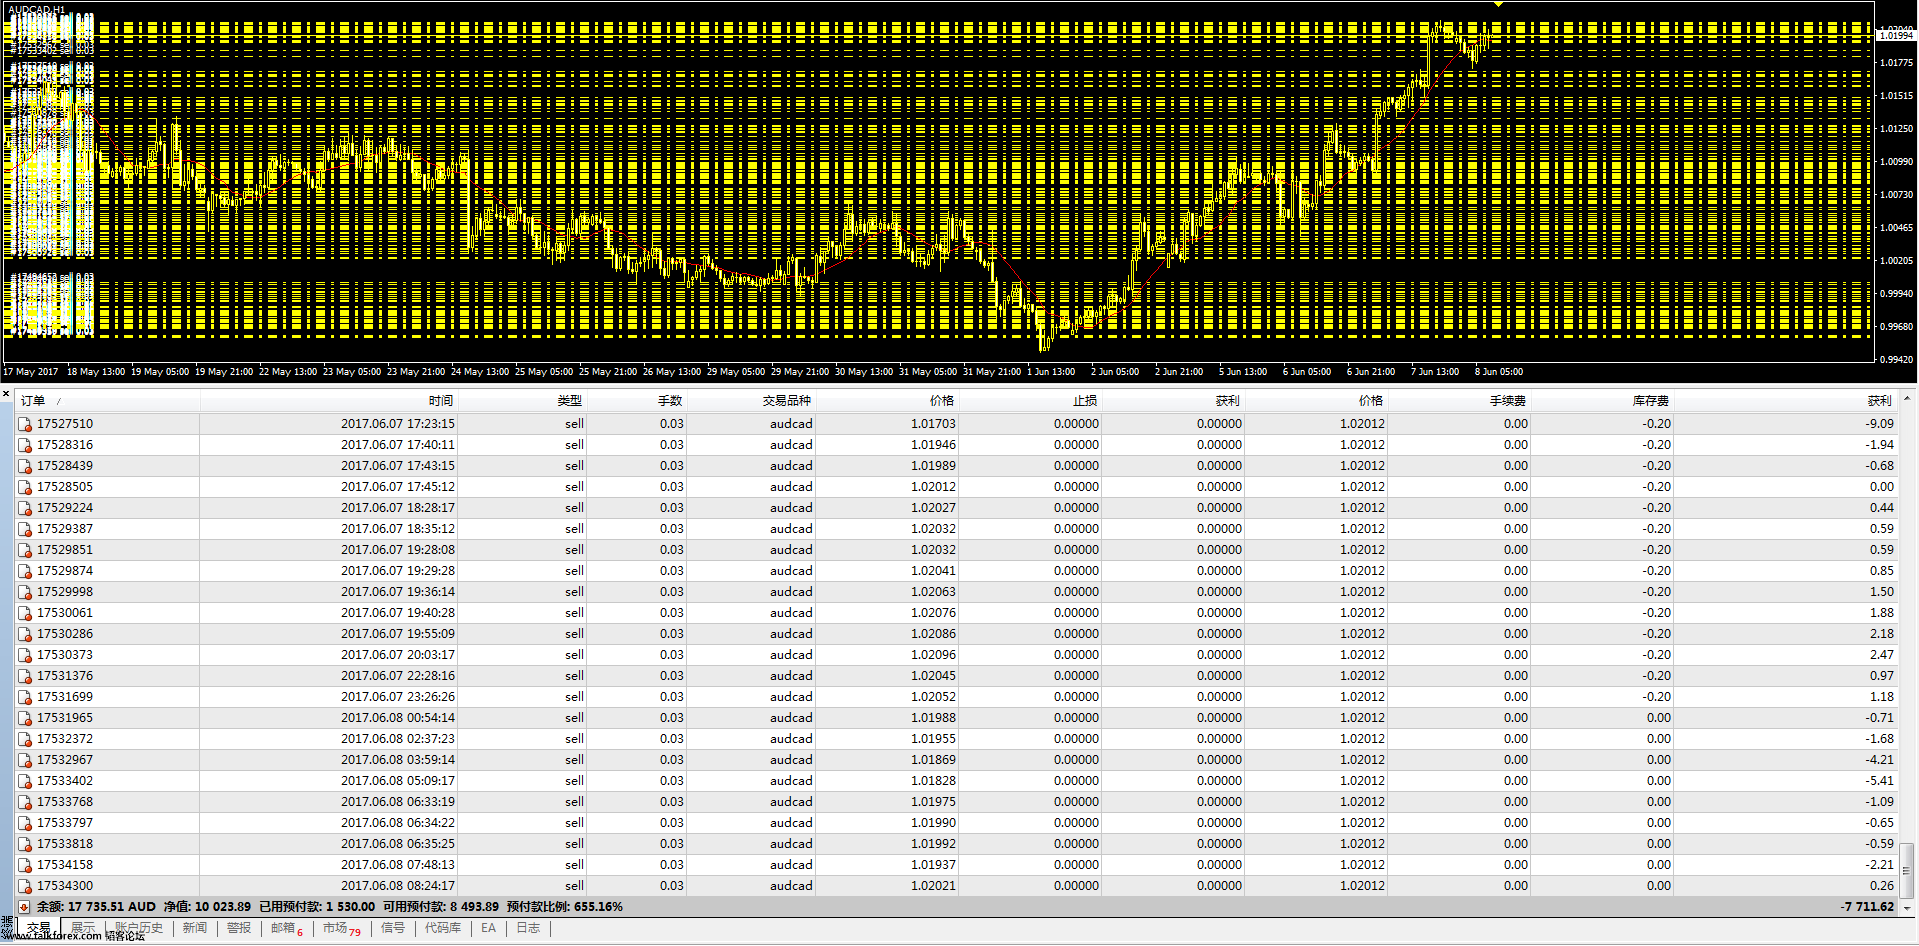Sort orders by the 库存费 column header

(x=1603, y=401)
